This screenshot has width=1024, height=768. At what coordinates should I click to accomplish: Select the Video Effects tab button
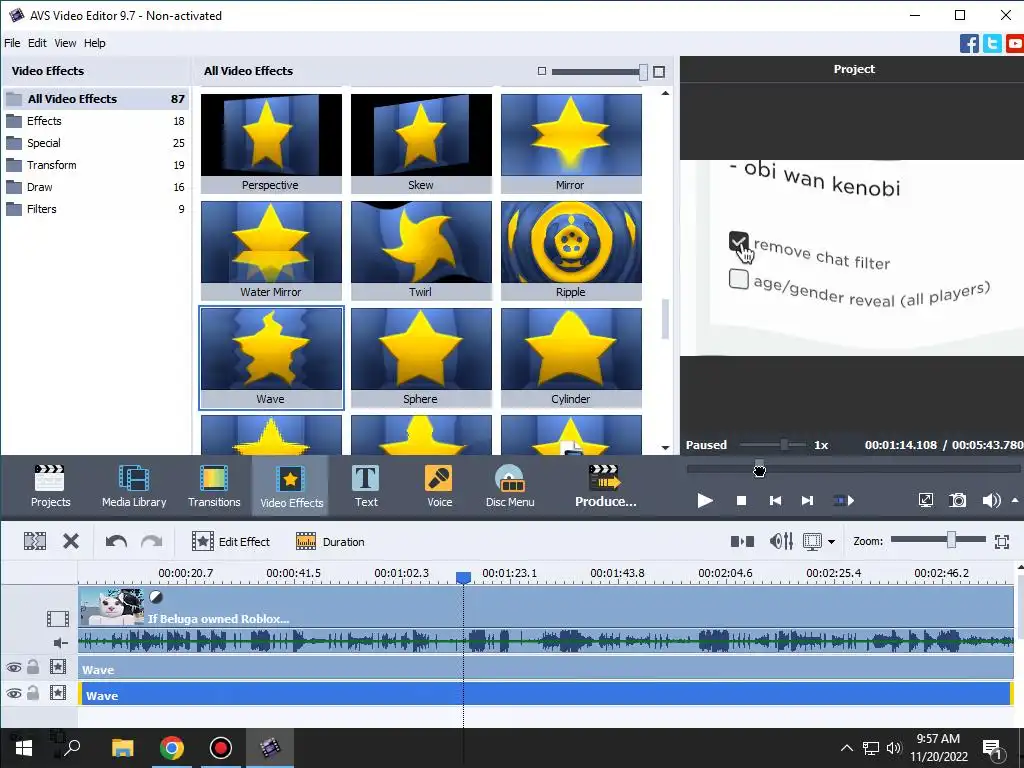(291, 486)
